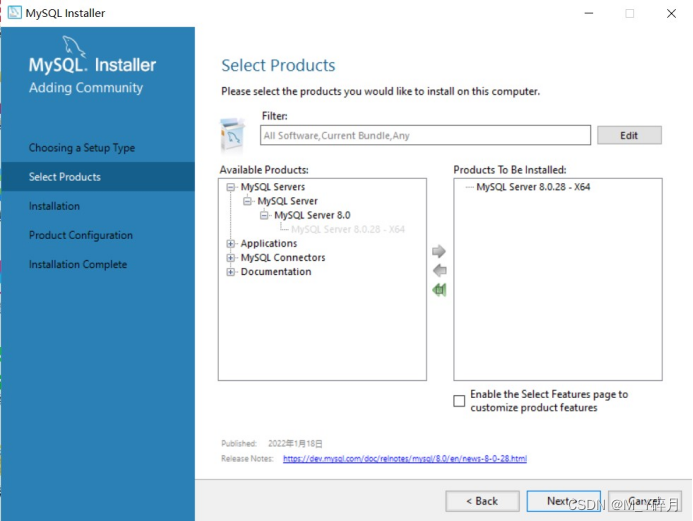Click the Select Products page heading
The image size is (693, 521).
(x=278, y=65)
